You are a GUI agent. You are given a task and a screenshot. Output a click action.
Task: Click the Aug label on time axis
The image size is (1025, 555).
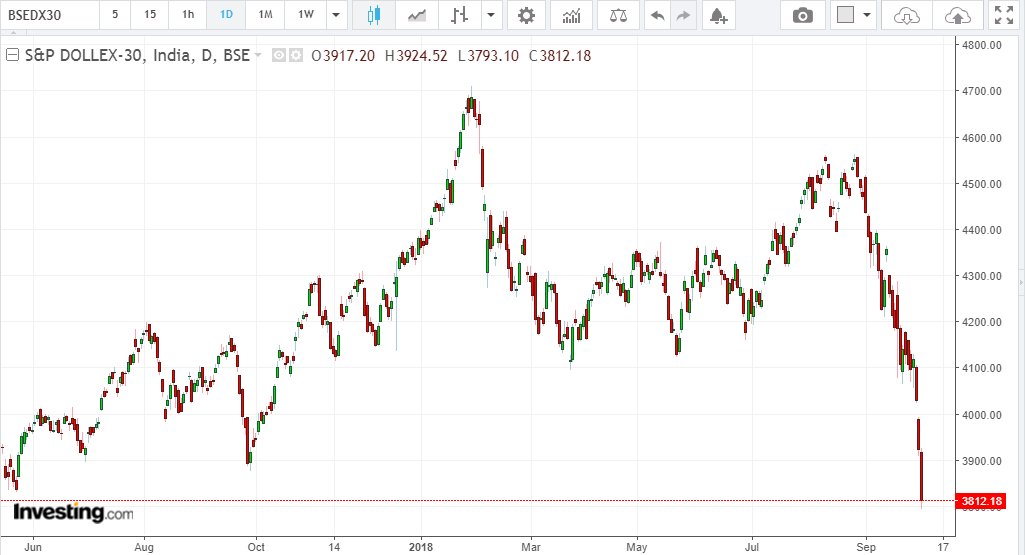[144, 547]
